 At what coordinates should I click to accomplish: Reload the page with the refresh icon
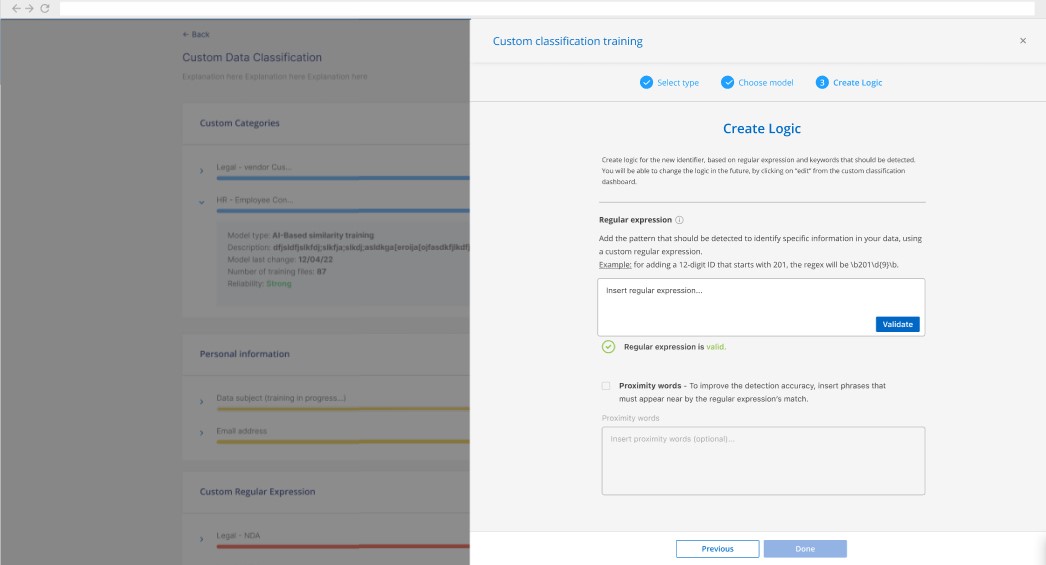click(x=45, y=8)
